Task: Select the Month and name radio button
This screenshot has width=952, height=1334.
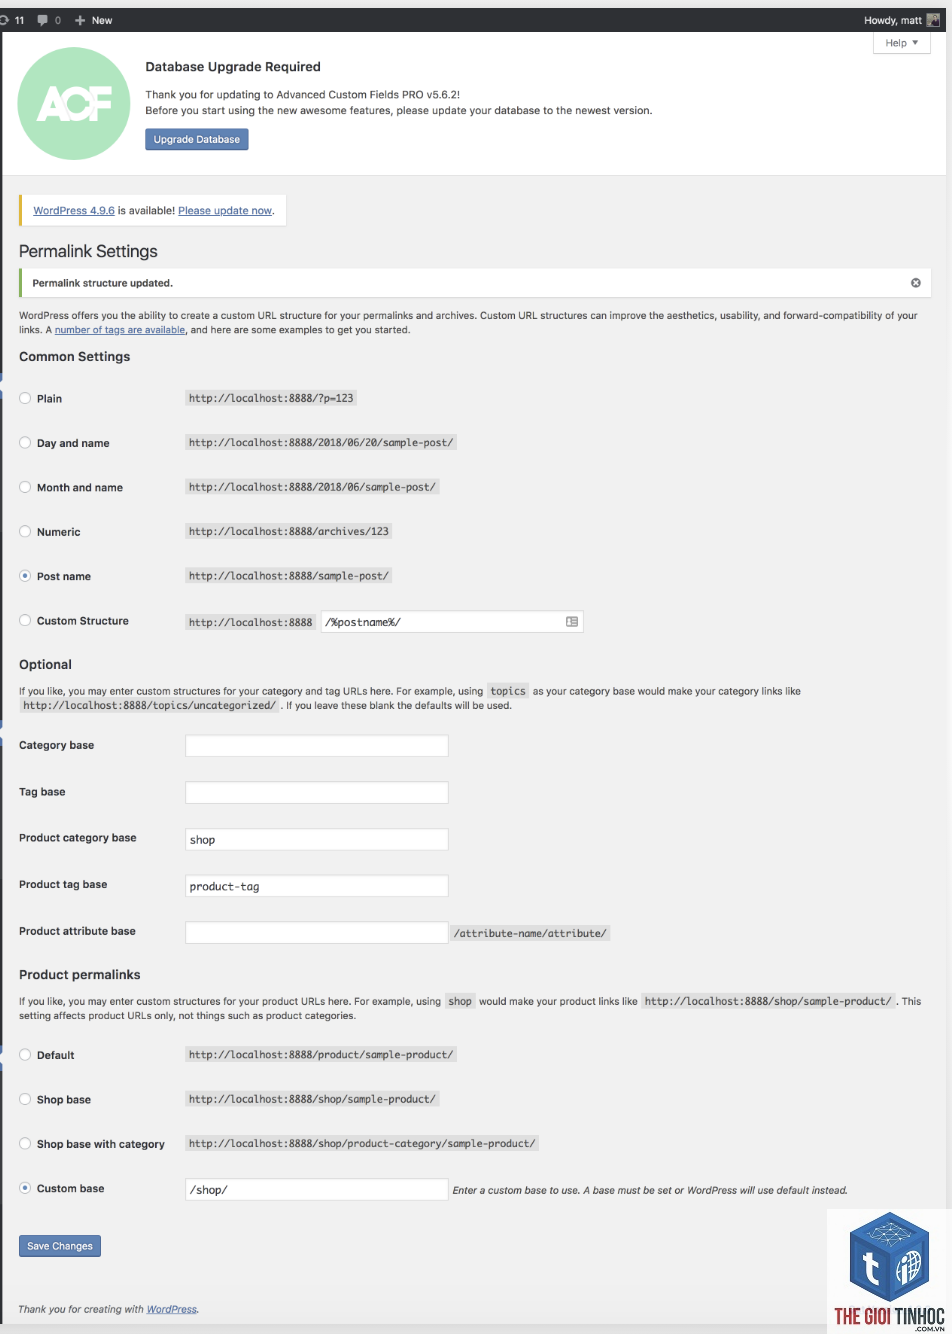Action: (x=25, y=487)
